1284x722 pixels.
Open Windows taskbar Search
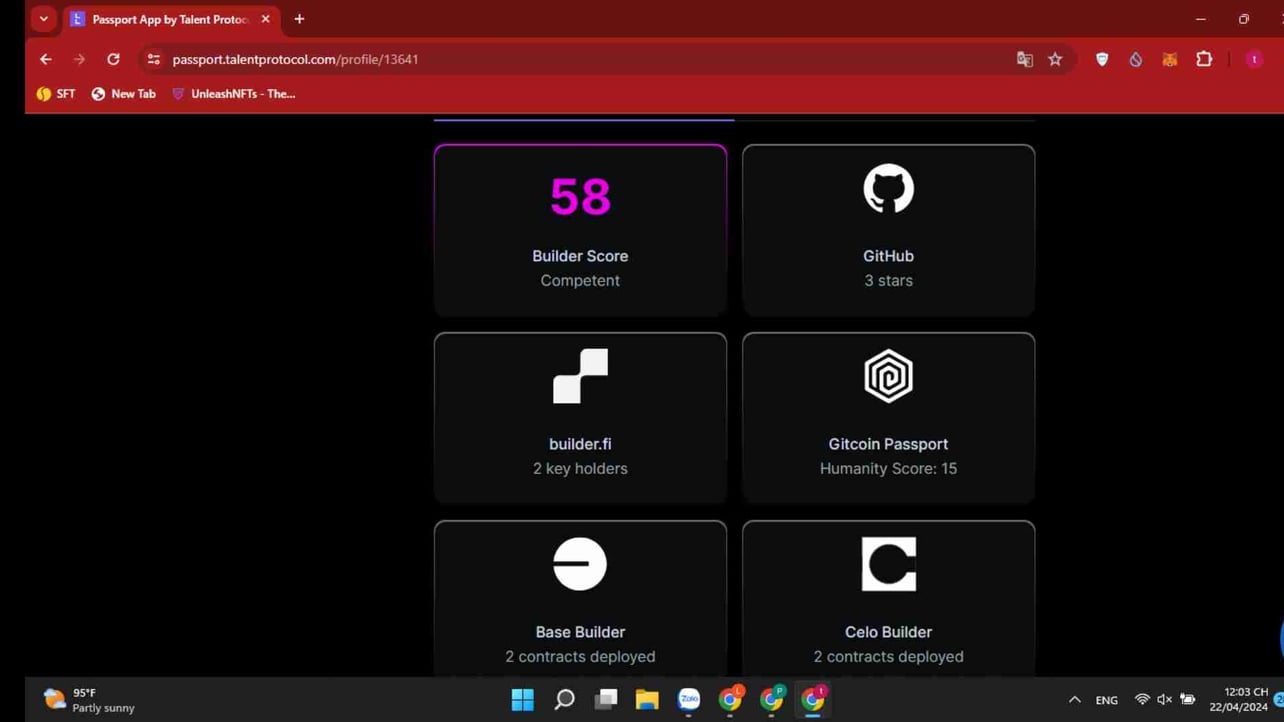click(564, 700)
